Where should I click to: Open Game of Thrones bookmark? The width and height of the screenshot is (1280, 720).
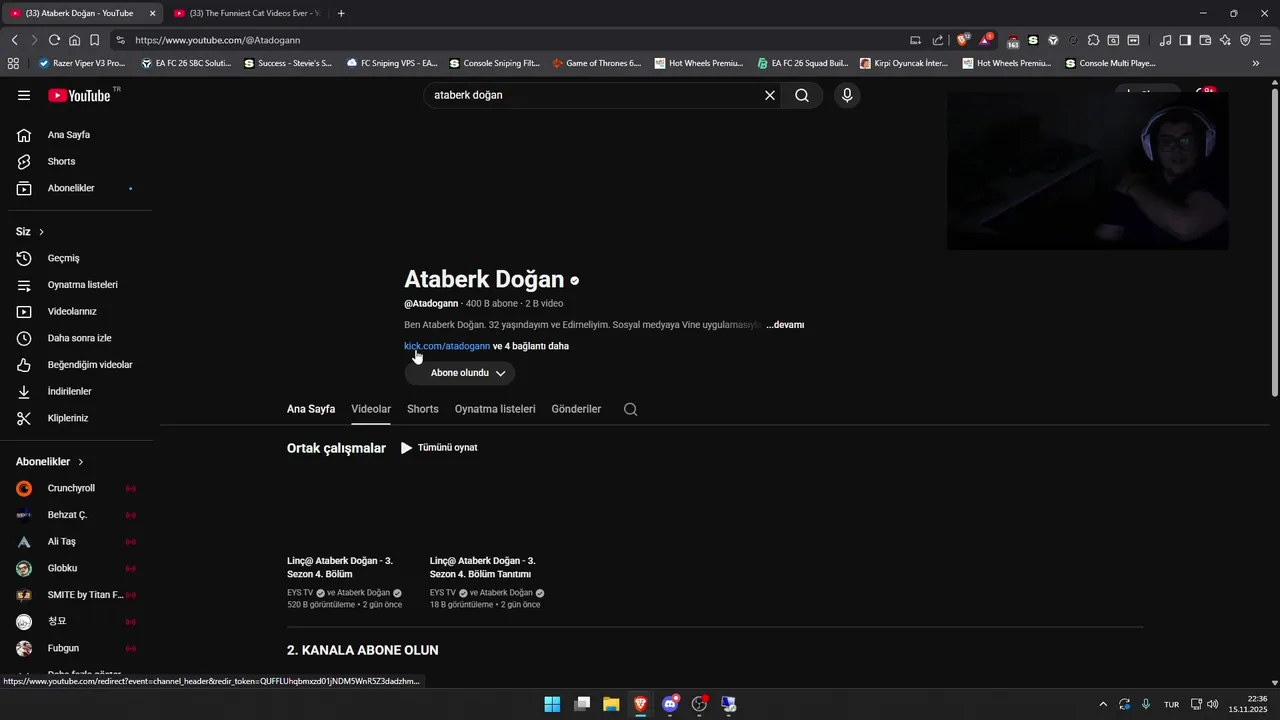click(x=596, y=63)
